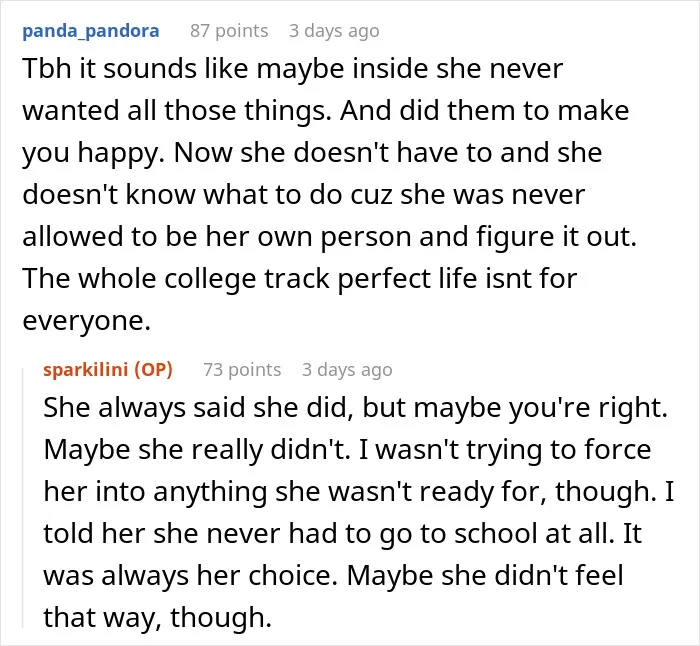Image resolution: width=700 pixels, height=646 pixels.
Task: Open permalink from sparkilini's 3 days ago timestamp
Action: click(347, 370)
